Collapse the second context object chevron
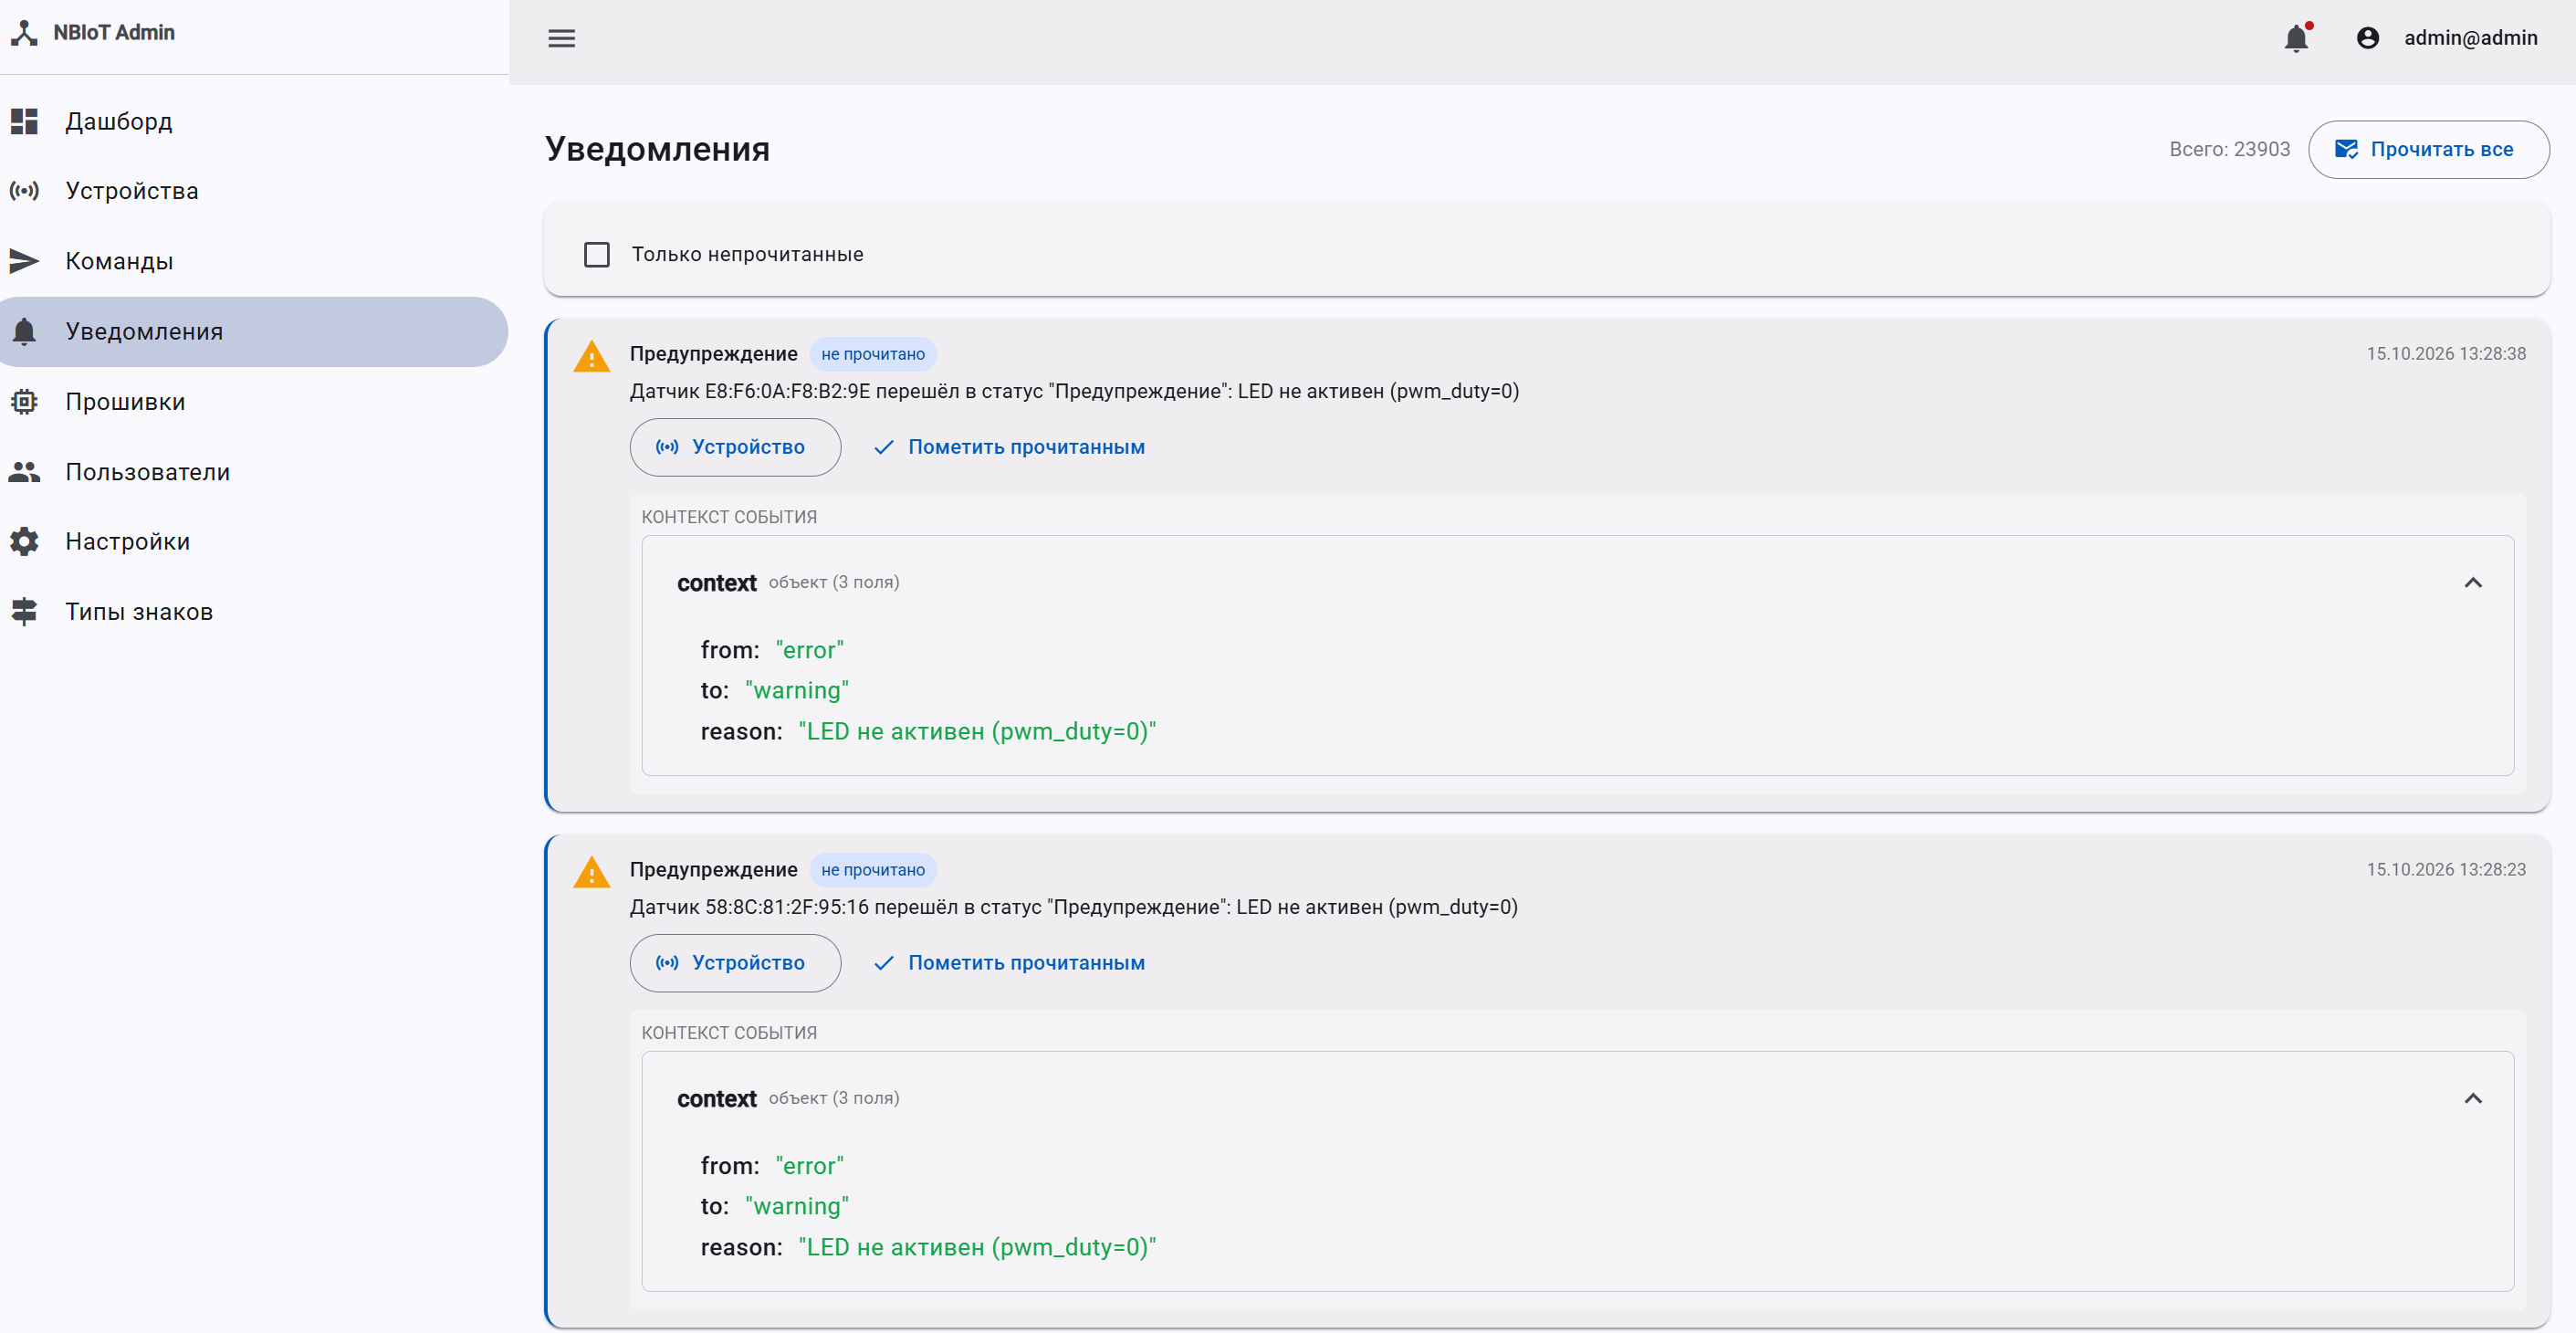 pos(2472,1099)
